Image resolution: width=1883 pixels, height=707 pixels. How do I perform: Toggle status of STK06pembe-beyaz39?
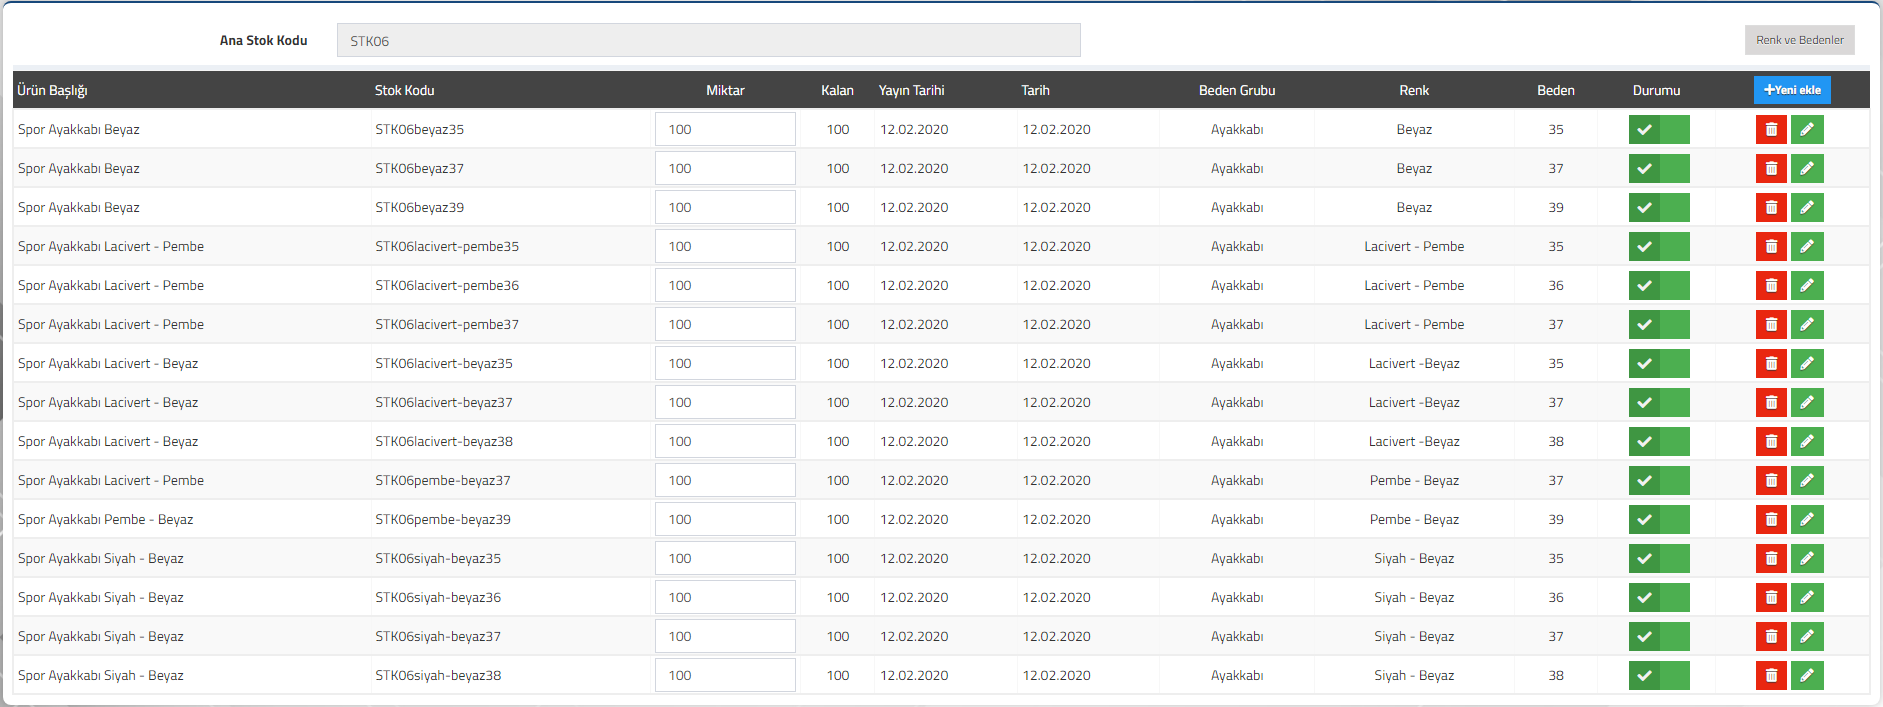click(1659, 520)
